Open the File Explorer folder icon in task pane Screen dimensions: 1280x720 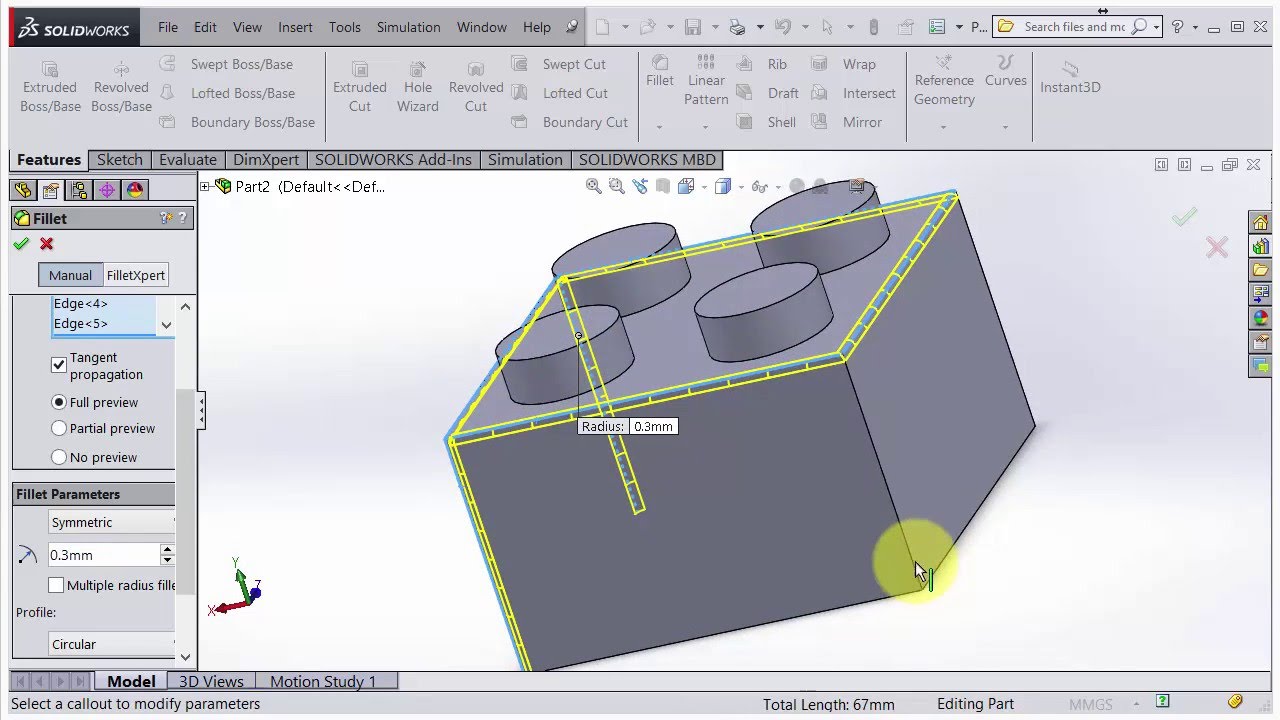coord(1260,270)
